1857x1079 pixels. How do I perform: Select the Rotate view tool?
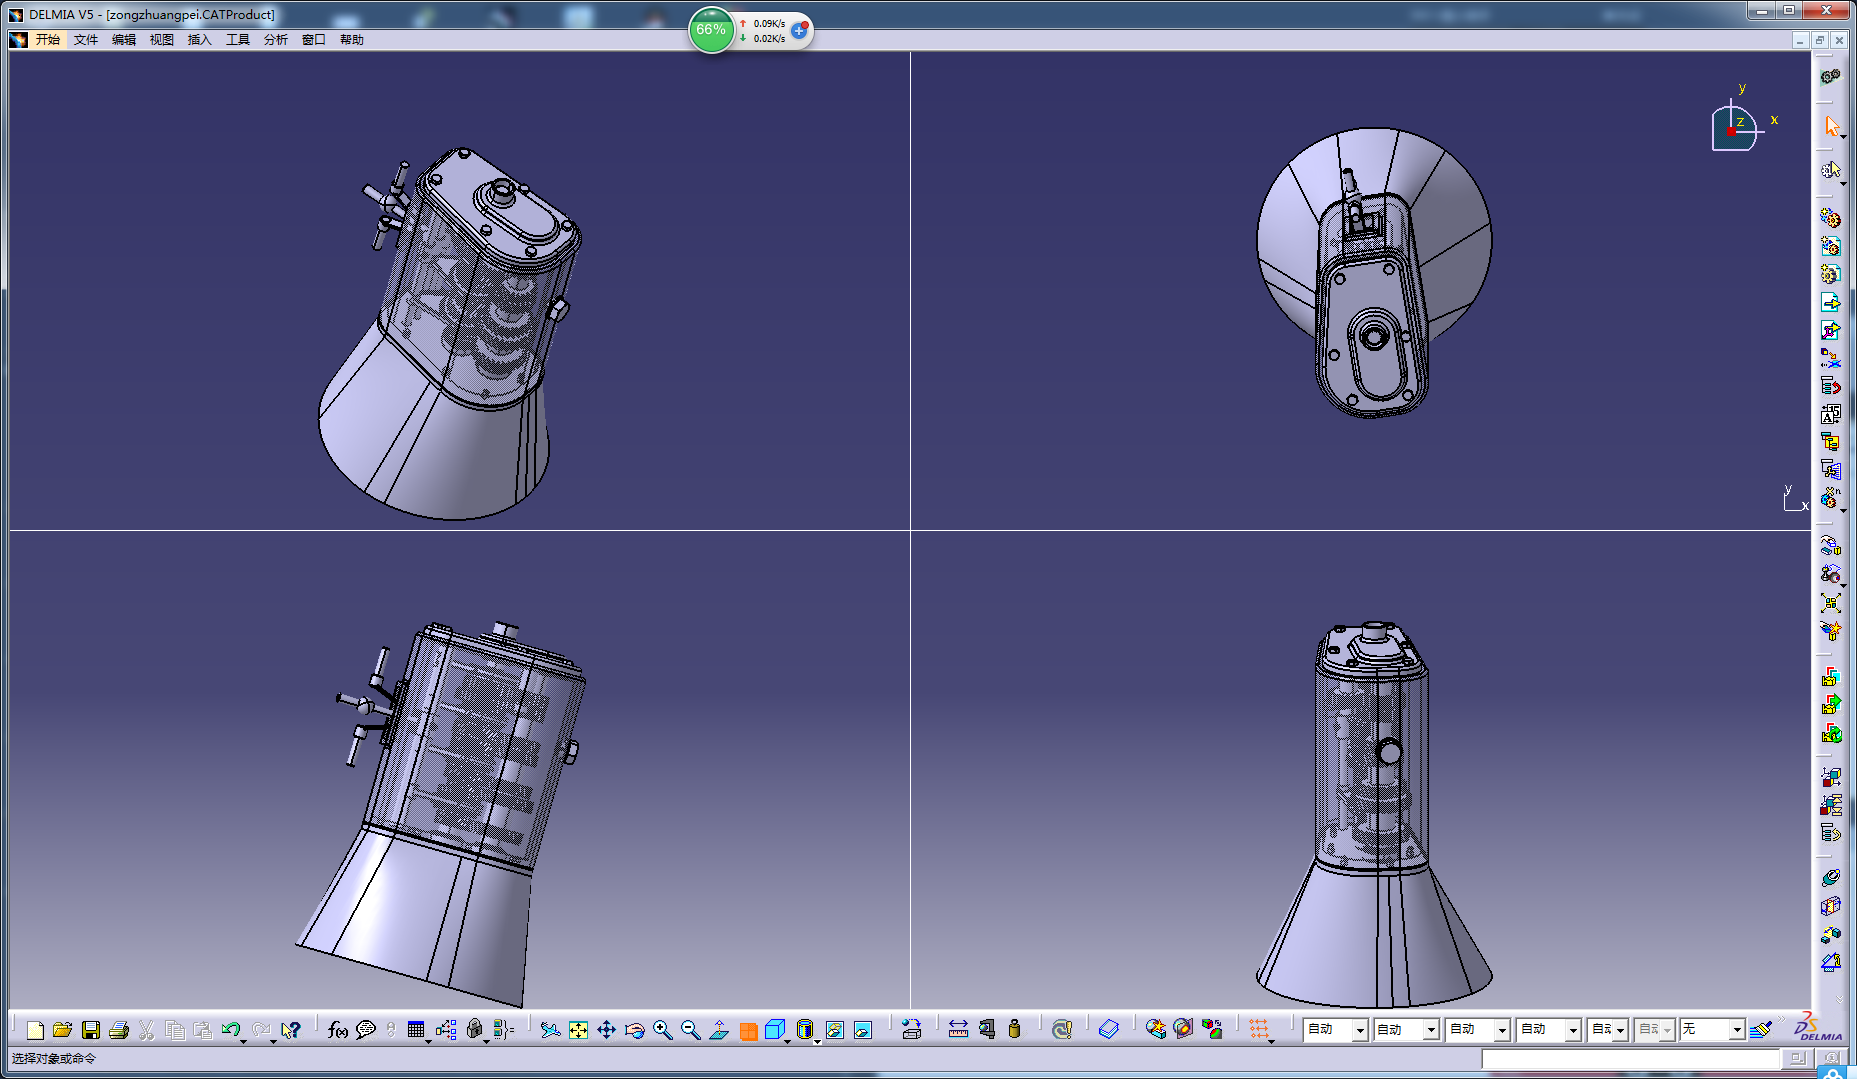point(634,1030)
